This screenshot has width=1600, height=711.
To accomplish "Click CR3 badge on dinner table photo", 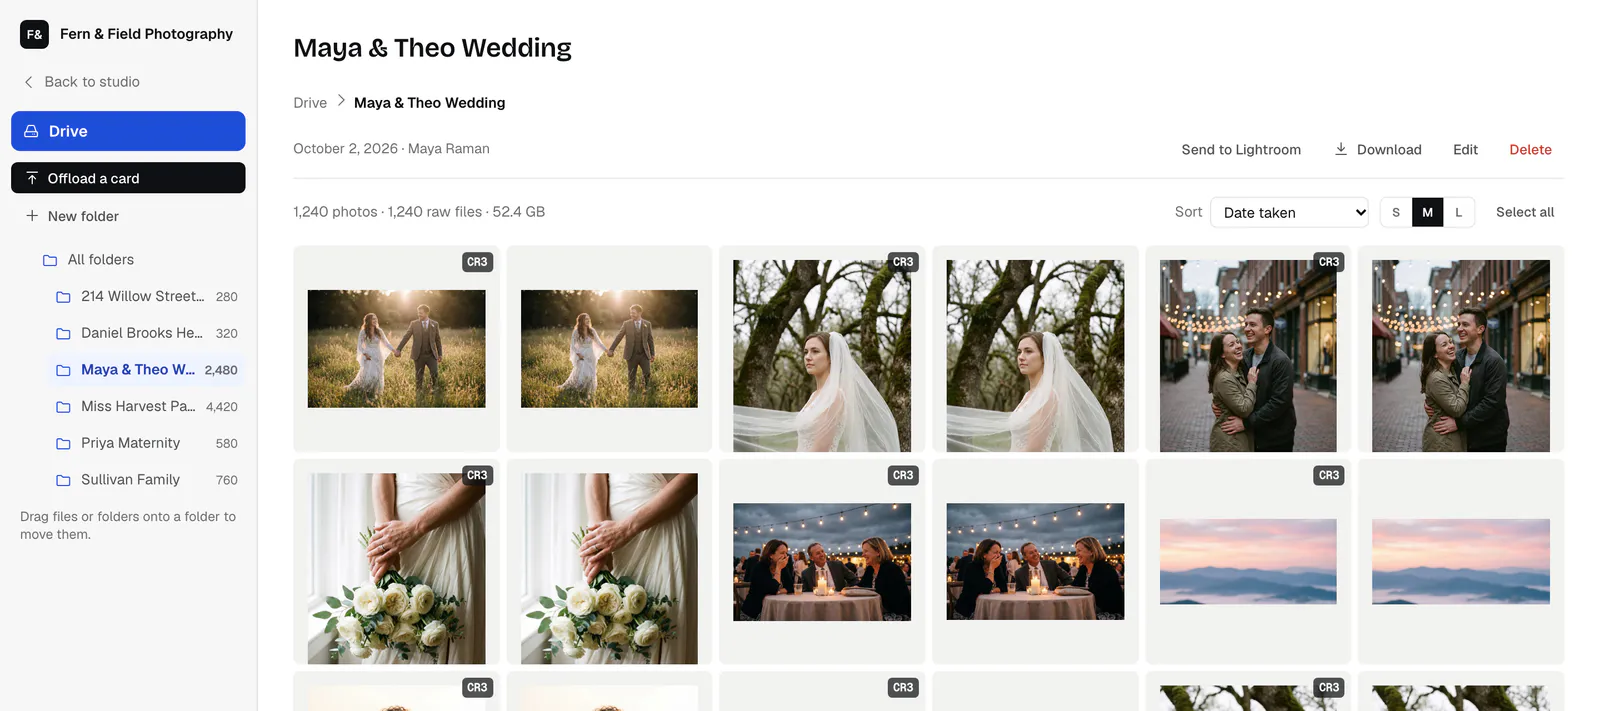I will click(x=903, y=475).
